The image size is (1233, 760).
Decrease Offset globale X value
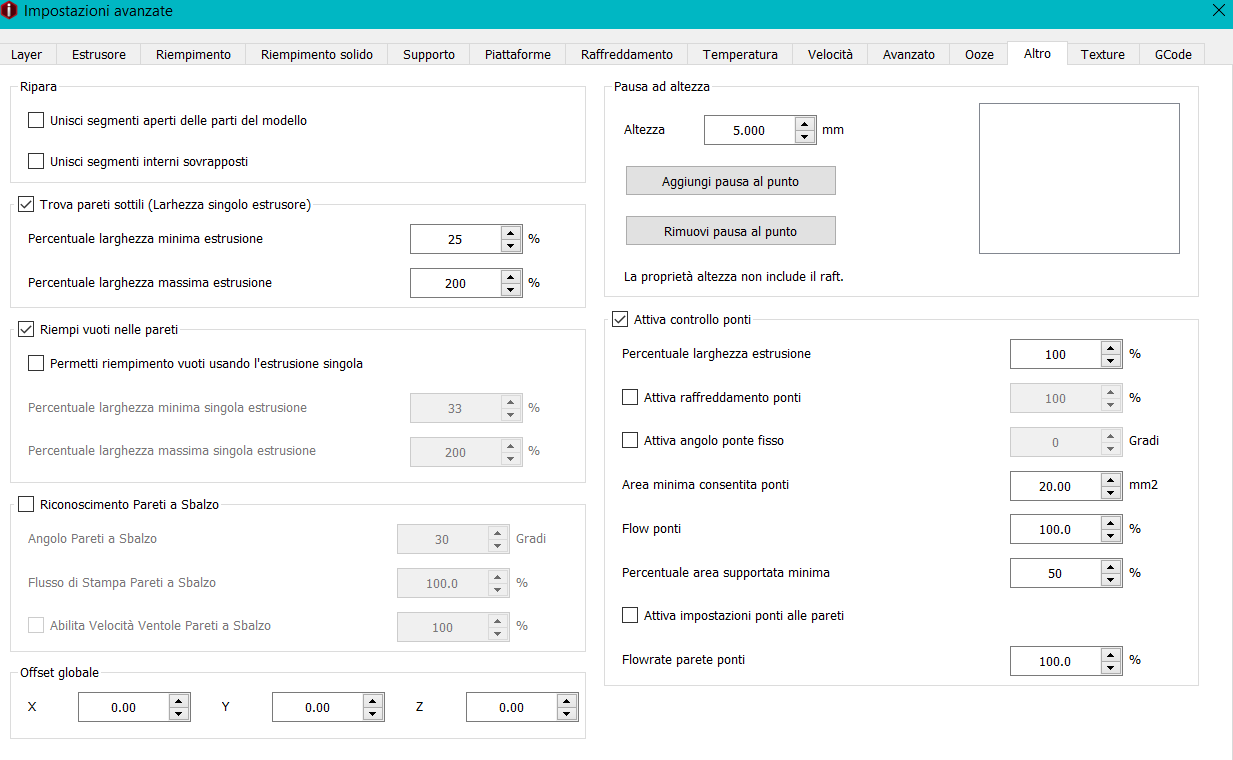click(x=179, y=714)
